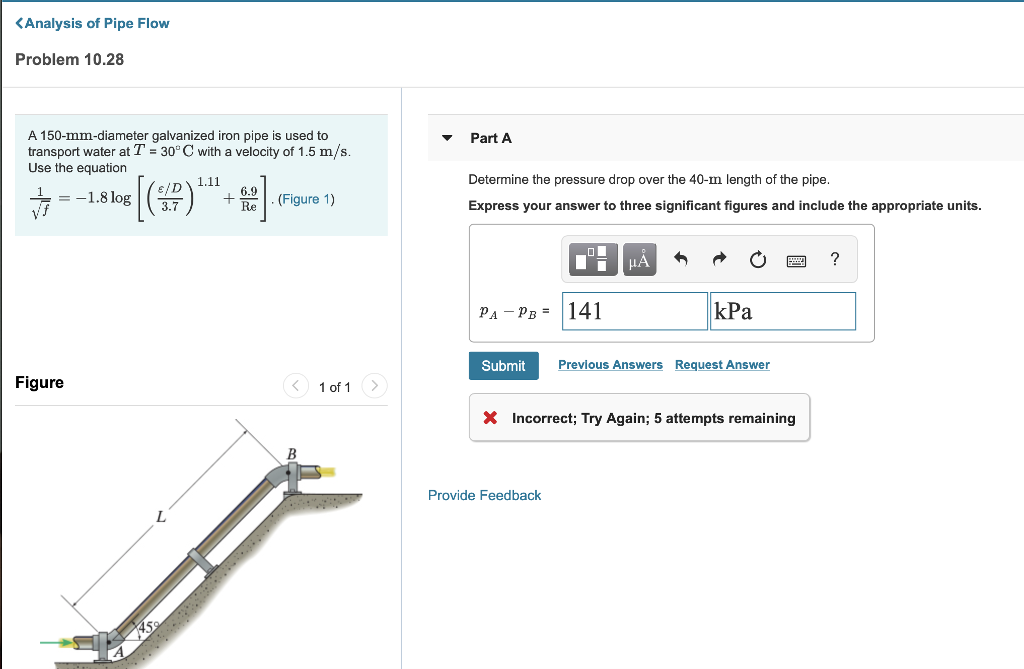Click the previous figure chevron arrow
Viewport: 1024px width, 669px height.
tap(295, 385)
